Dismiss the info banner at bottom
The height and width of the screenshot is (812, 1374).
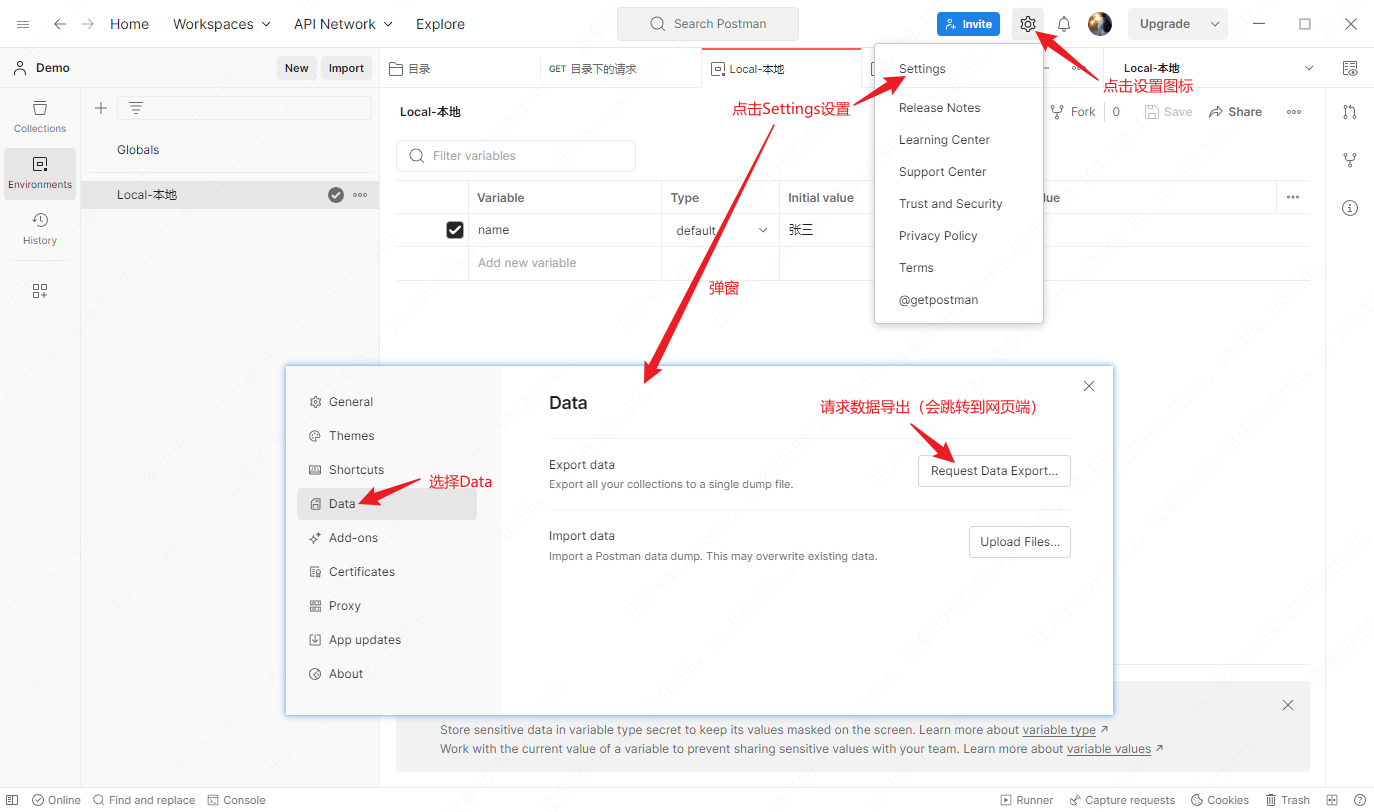coord(1288,705)
